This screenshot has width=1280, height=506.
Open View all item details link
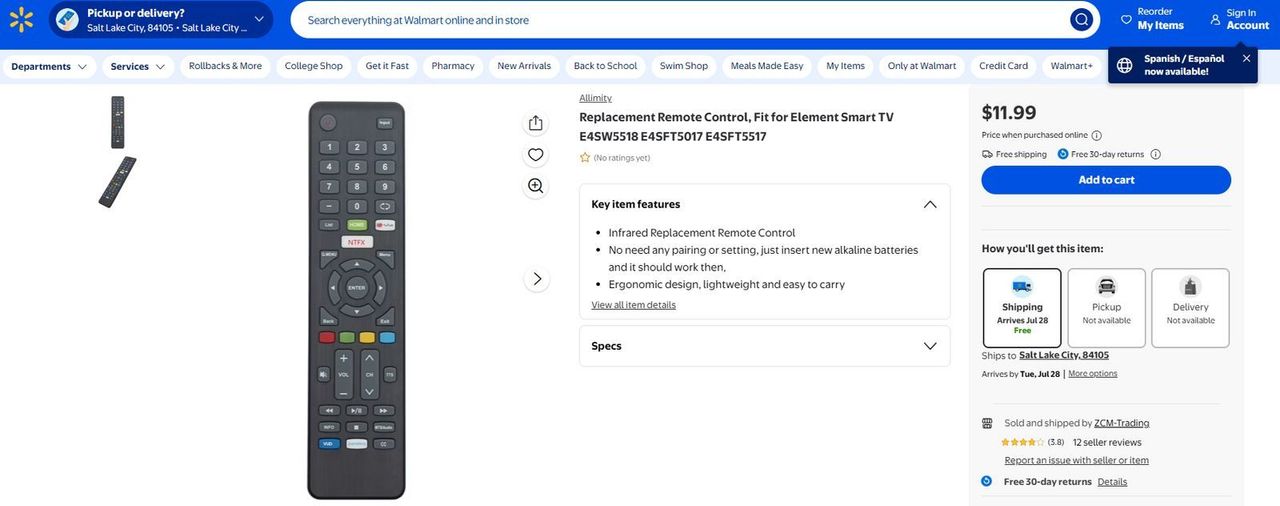tap(633, 305)
